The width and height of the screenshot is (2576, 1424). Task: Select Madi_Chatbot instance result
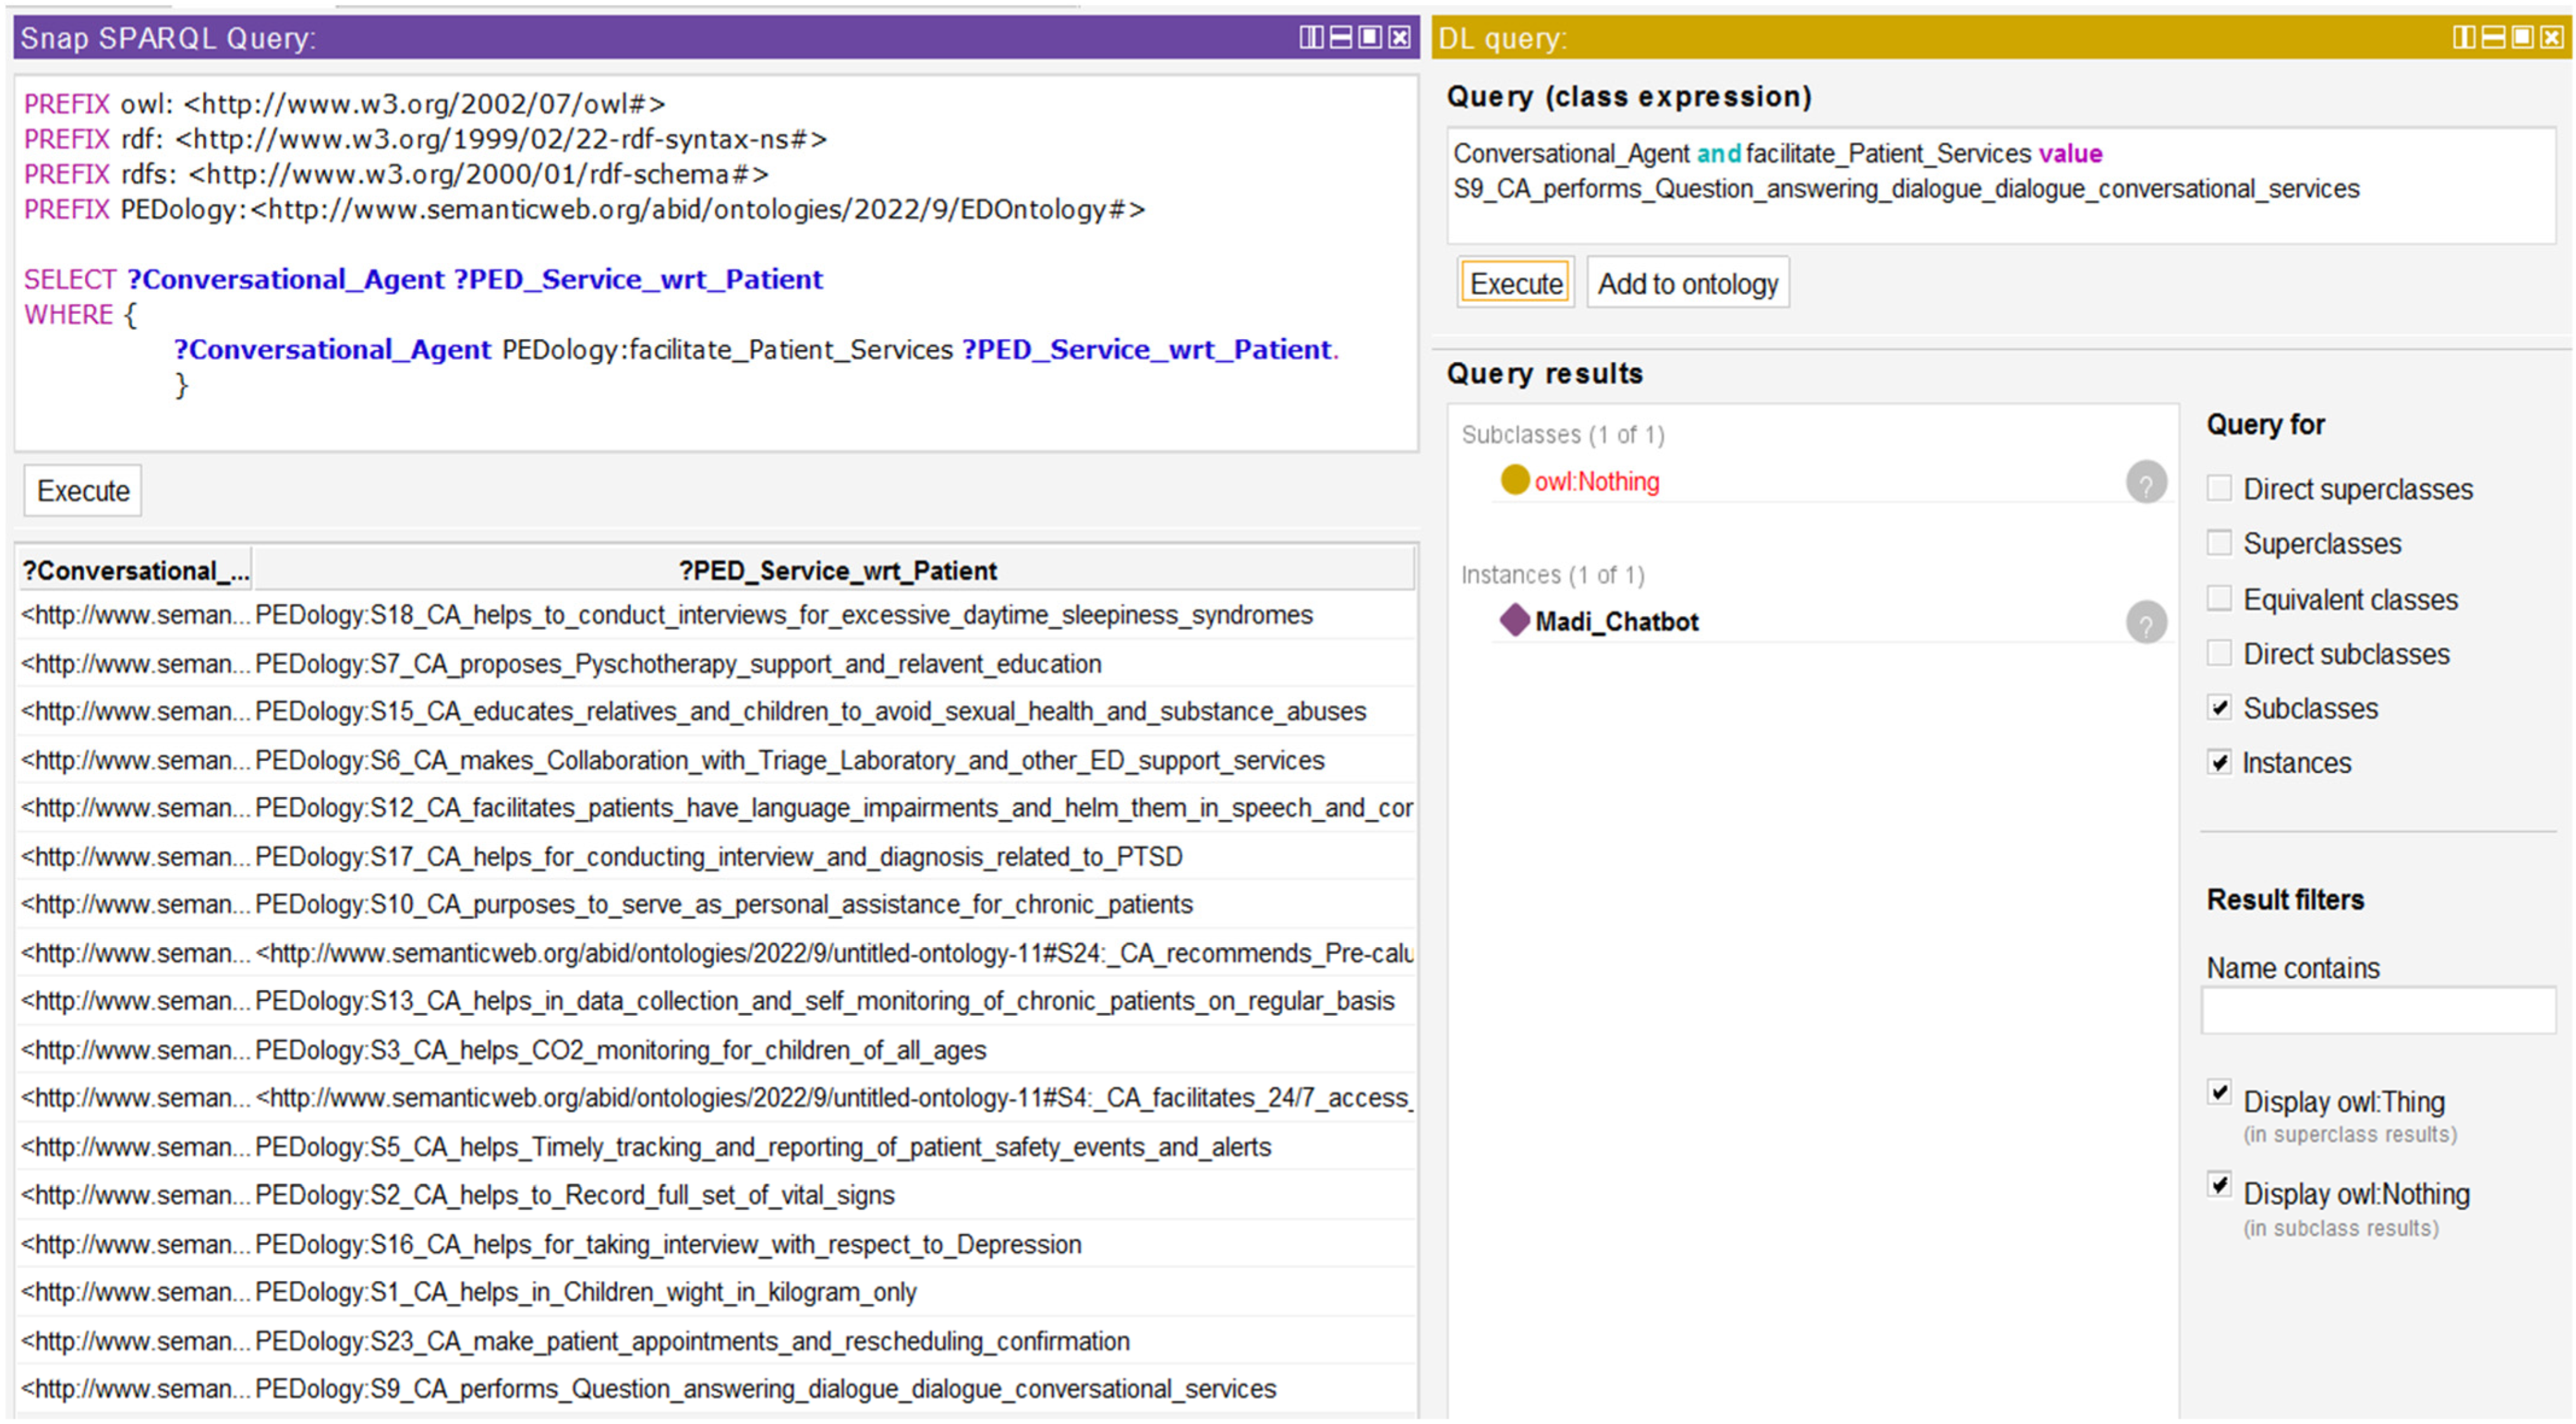pyautogui.click(x=1616, y=622)
